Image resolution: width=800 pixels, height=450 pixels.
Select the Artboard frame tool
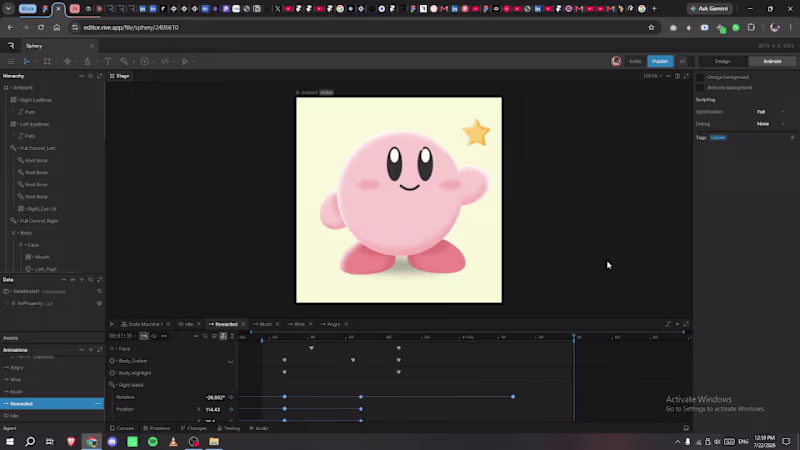tap(47, 61)
